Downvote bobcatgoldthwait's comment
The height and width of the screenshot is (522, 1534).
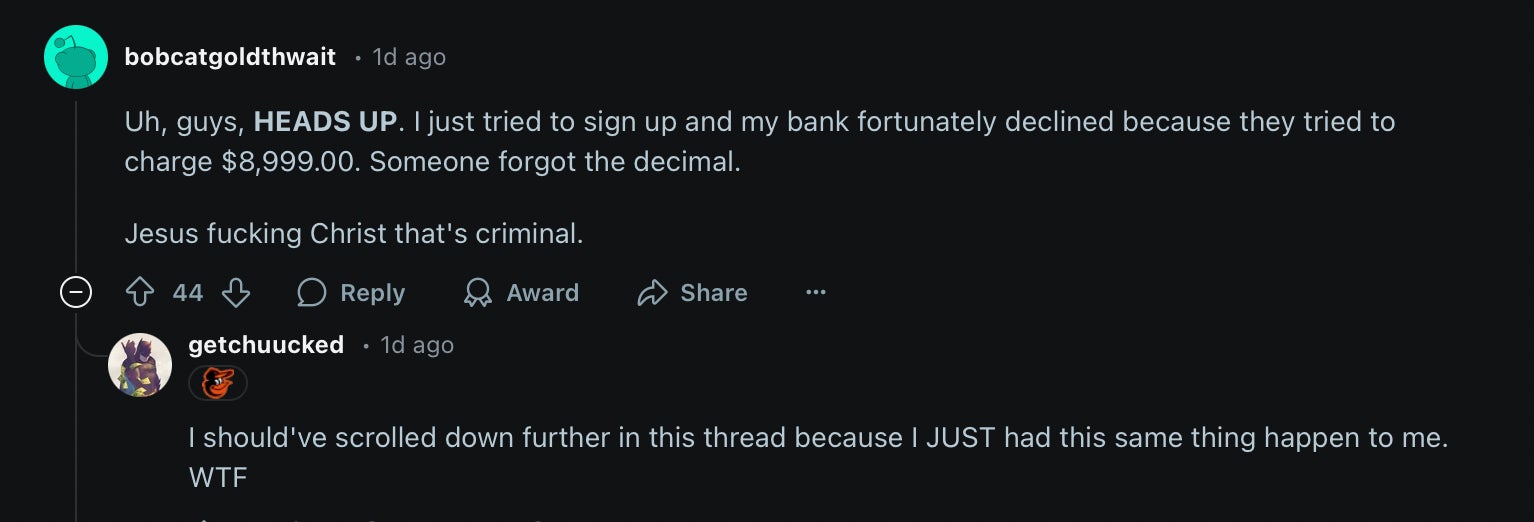click(235, 293)
